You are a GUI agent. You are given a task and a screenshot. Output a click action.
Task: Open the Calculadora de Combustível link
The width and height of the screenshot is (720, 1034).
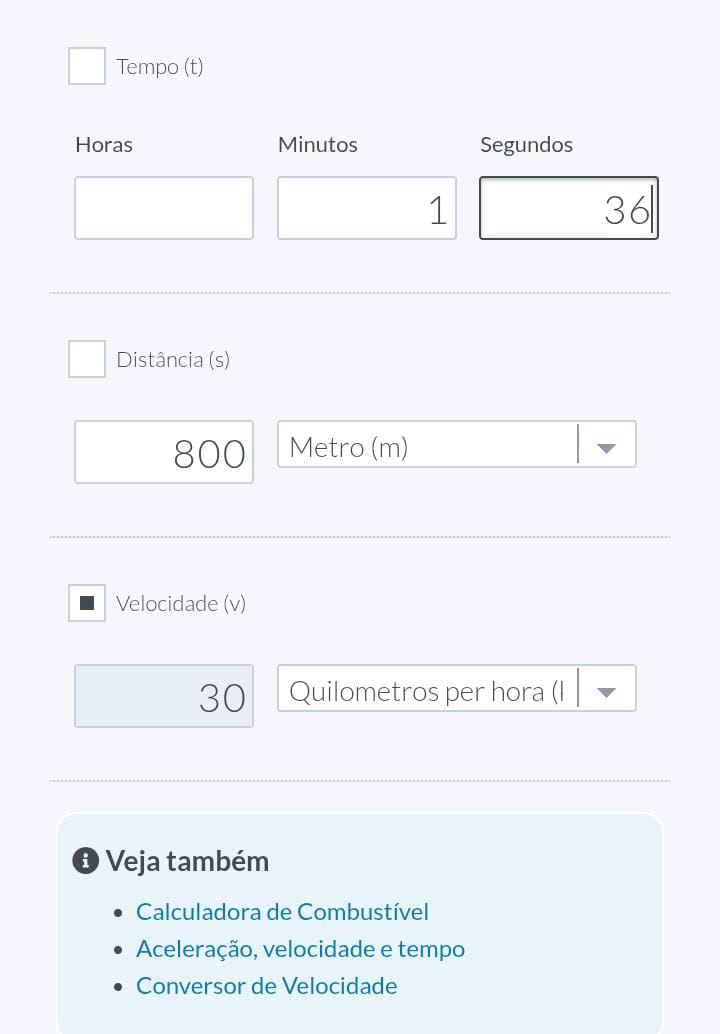point(282,912)
